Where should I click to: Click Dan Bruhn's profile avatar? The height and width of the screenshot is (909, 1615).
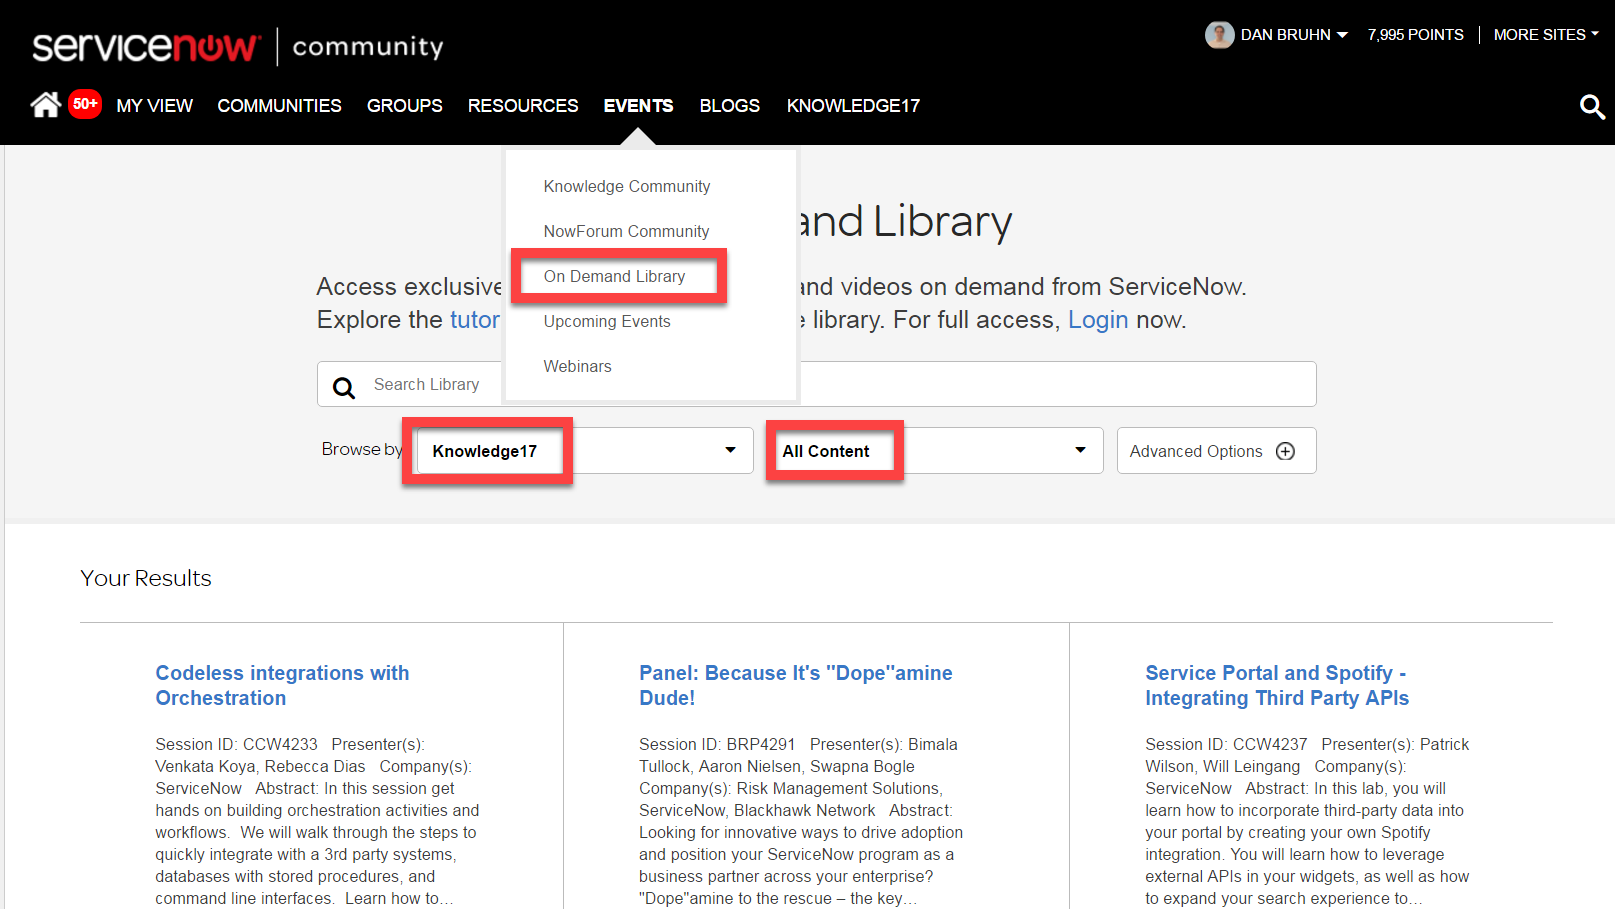(1219, 34)
